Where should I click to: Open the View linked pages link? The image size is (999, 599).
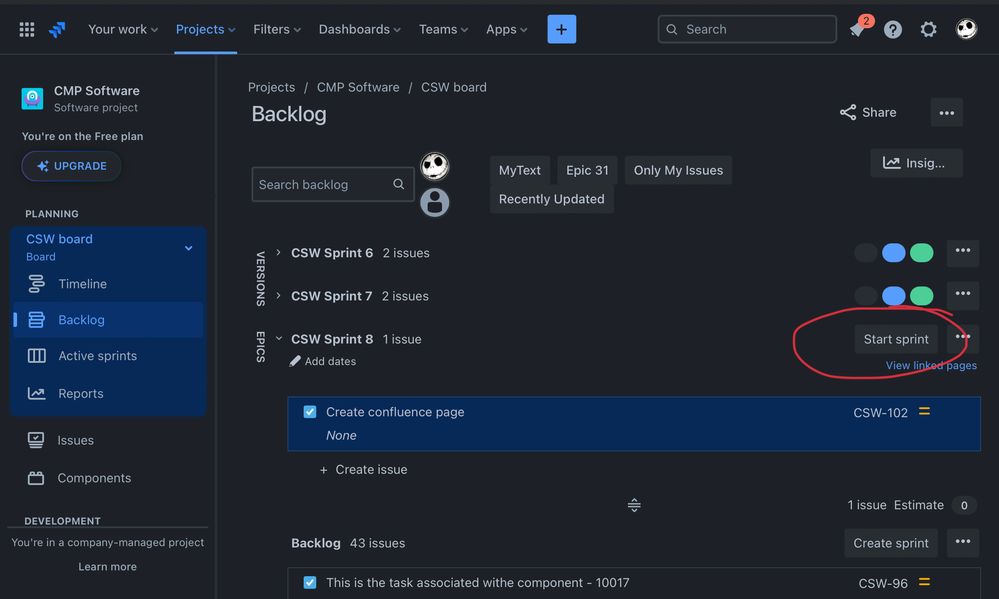[x=931, y=365]
